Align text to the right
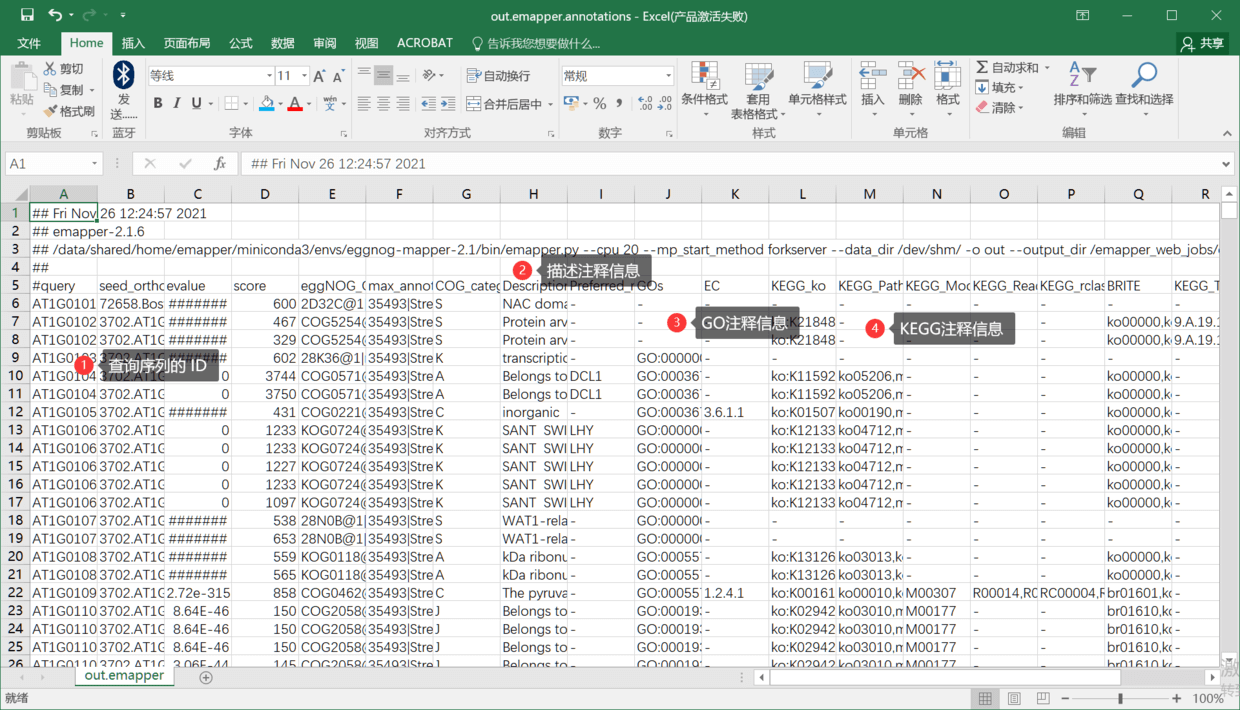Viewport: 1240px width, 710px height. (403, 103)
